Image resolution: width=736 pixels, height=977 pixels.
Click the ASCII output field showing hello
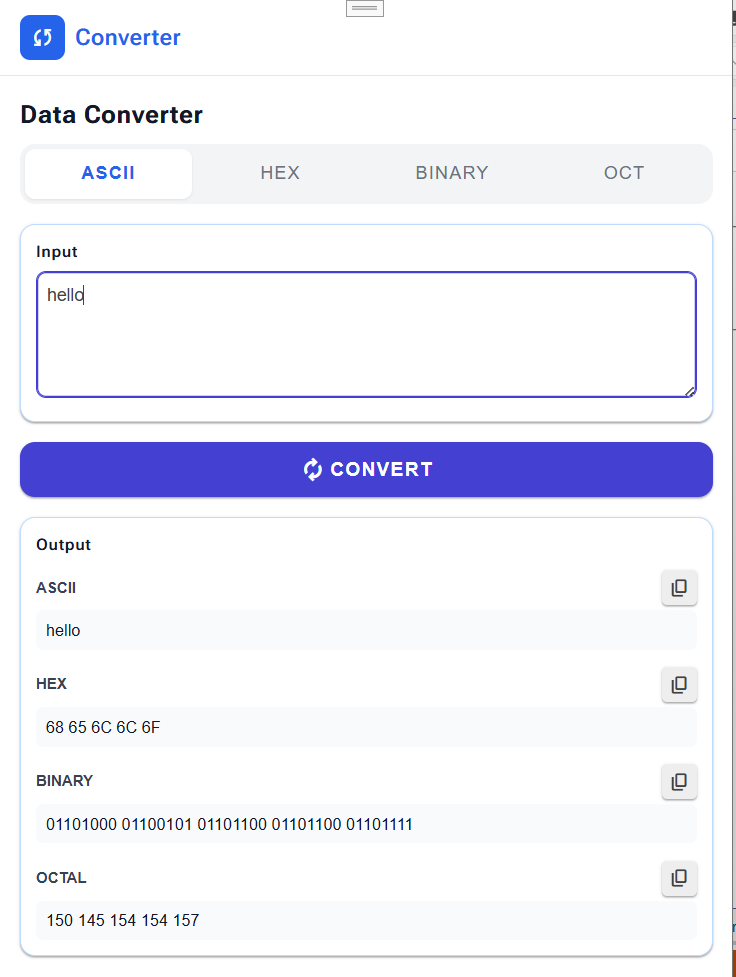(366, 630)
